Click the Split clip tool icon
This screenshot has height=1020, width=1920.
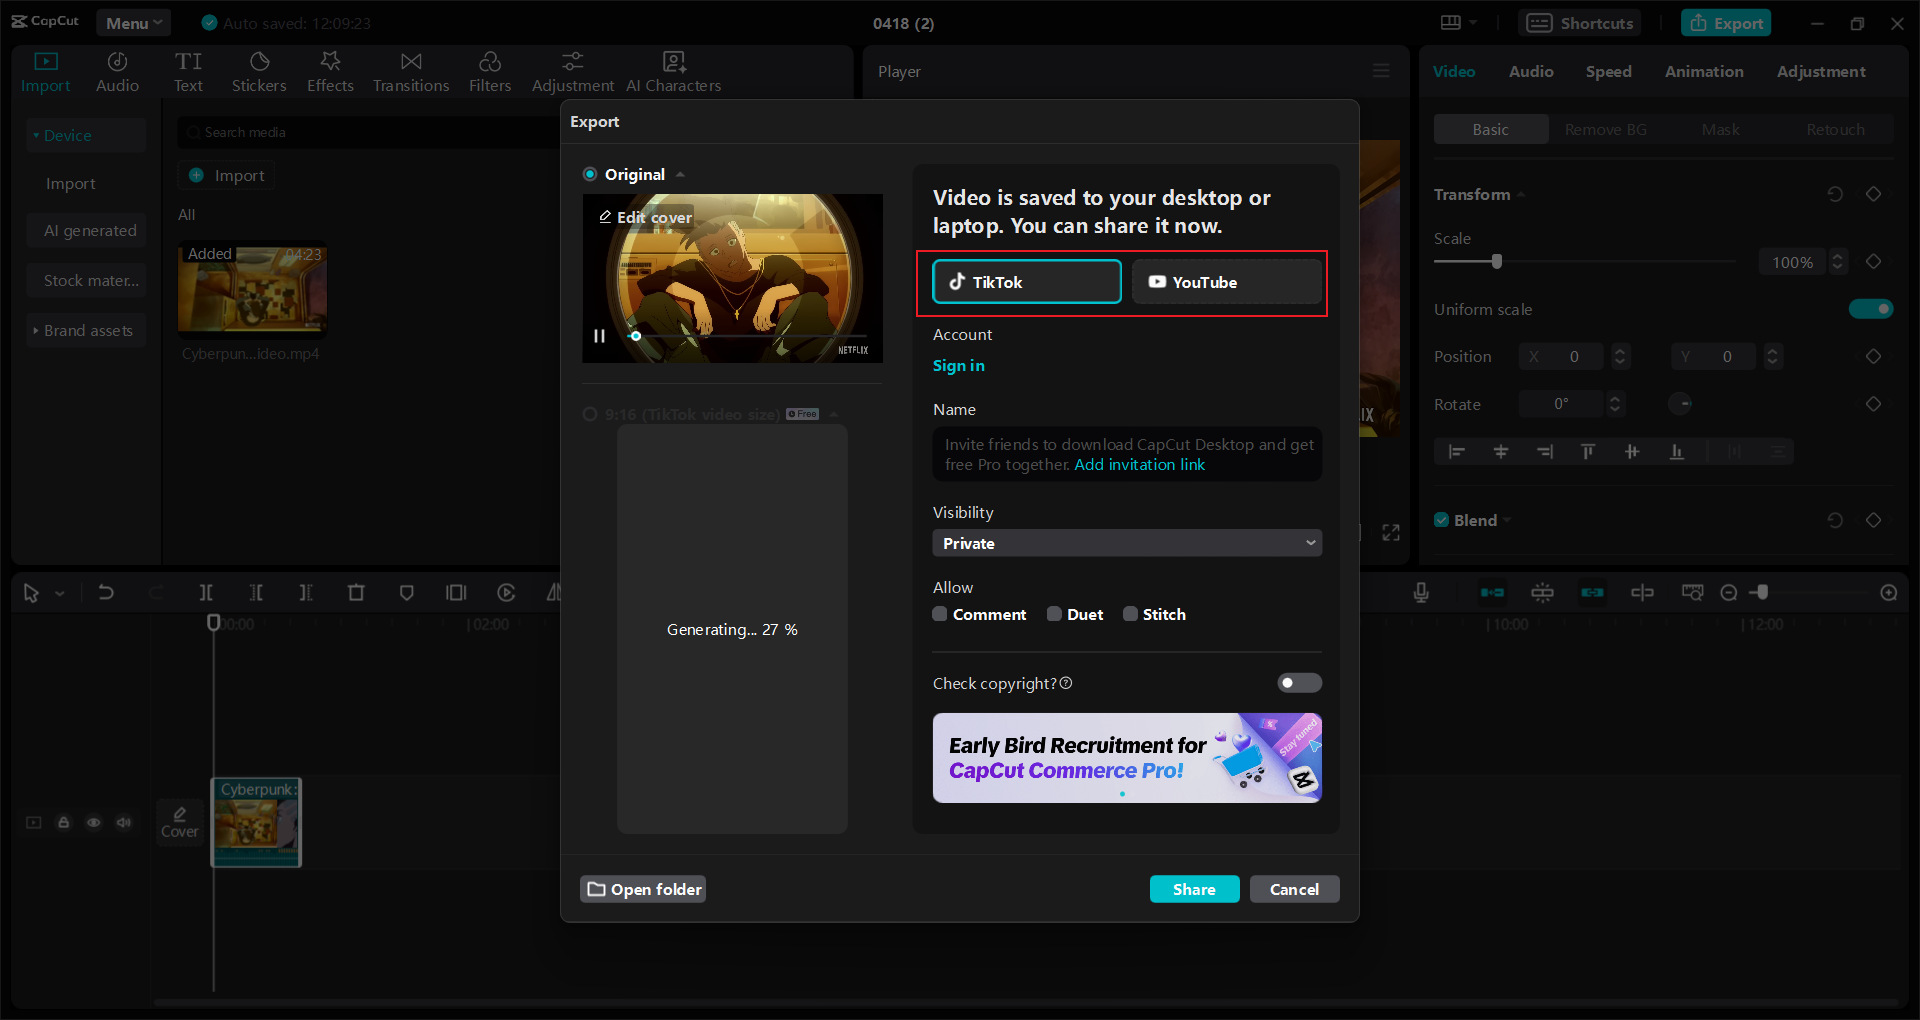point(206,593)
